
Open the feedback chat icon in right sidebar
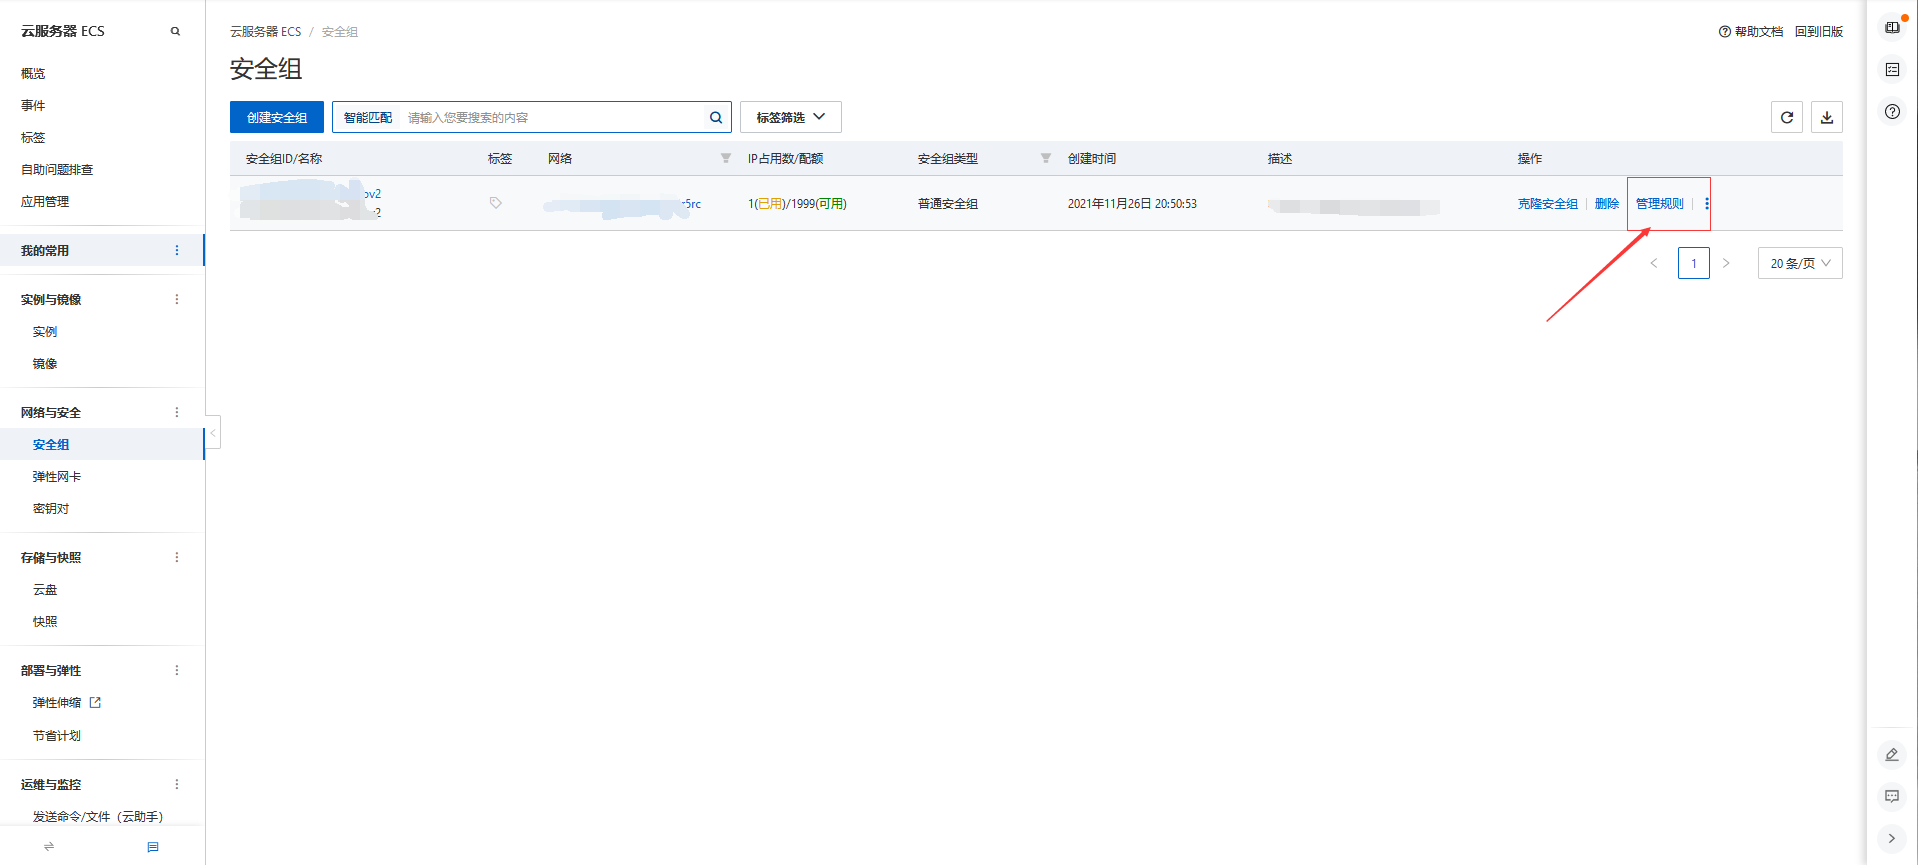[1892, 796]
